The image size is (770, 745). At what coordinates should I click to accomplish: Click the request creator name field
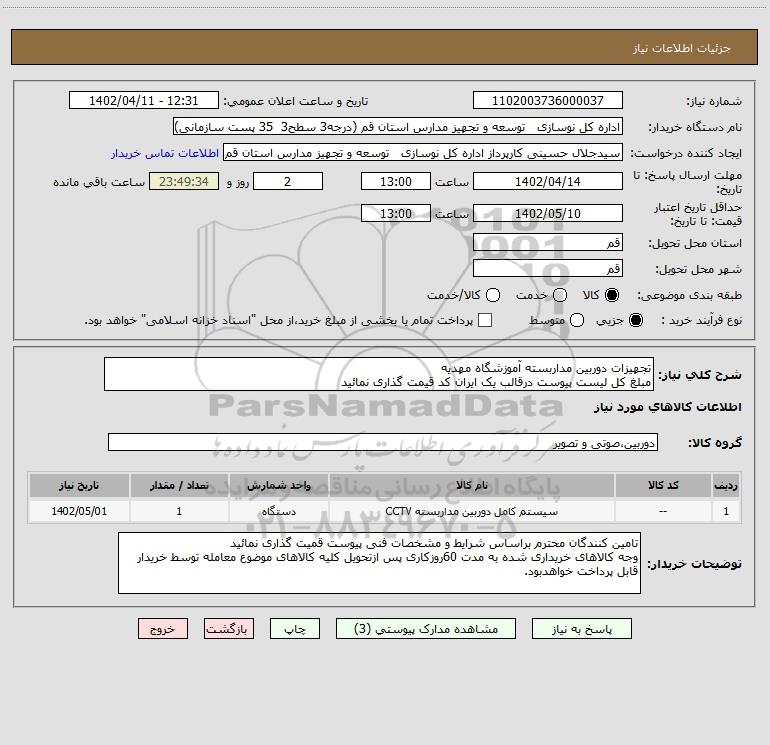(422, 153)
